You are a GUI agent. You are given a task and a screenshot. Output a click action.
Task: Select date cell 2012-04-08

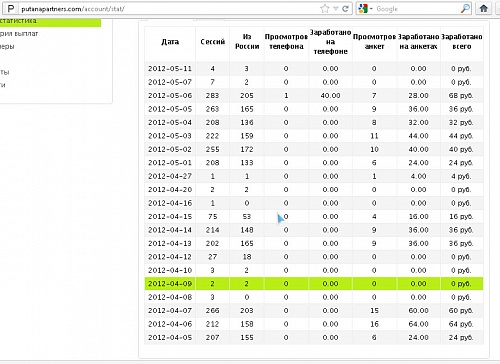click(x=170, y=297)
